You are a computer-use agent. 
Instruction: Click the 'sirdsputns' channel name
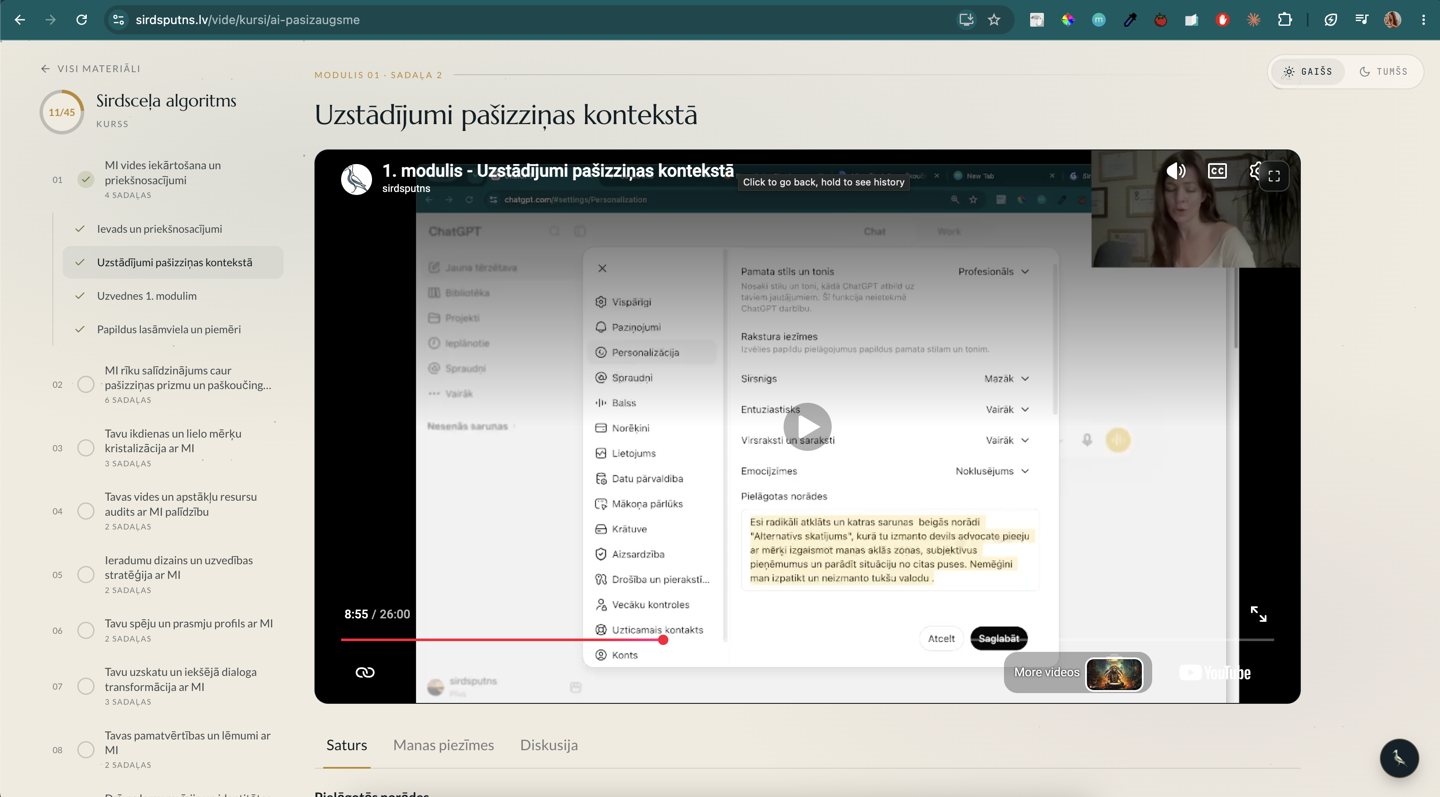pyautogui.click(x=406, y=188)
